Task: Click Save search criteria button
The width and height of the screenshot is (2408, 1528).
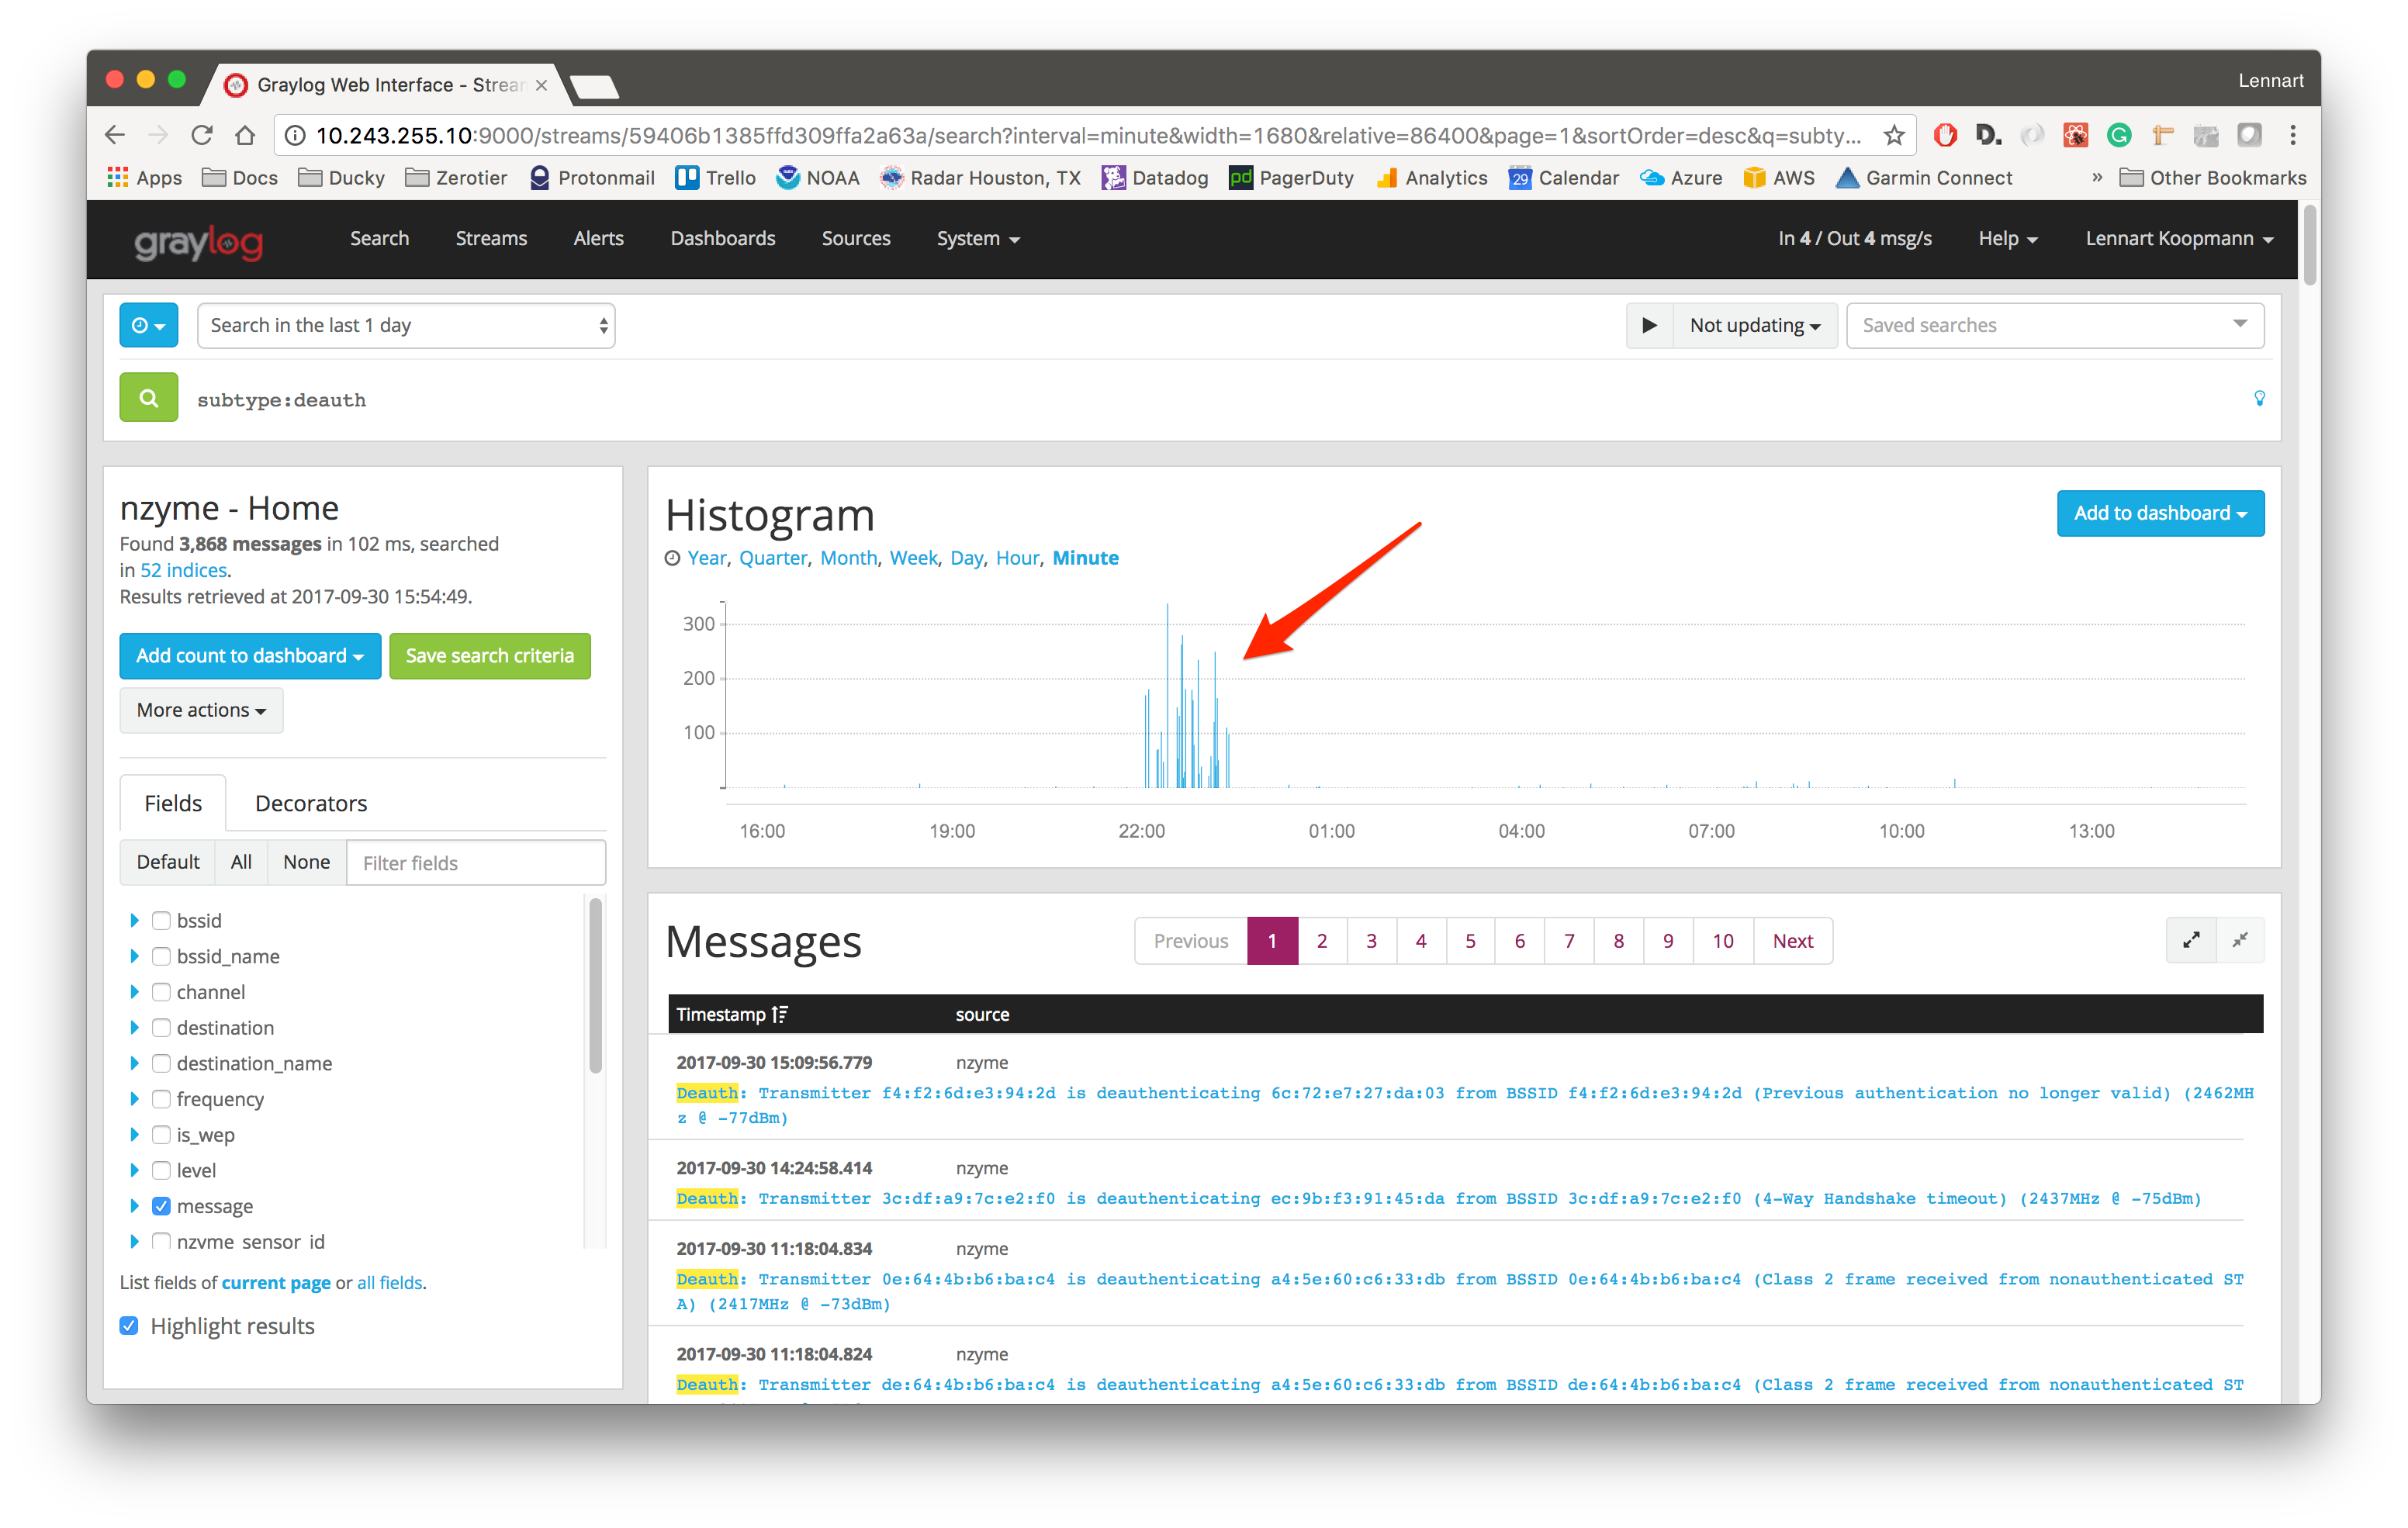Action: point(488,656)
